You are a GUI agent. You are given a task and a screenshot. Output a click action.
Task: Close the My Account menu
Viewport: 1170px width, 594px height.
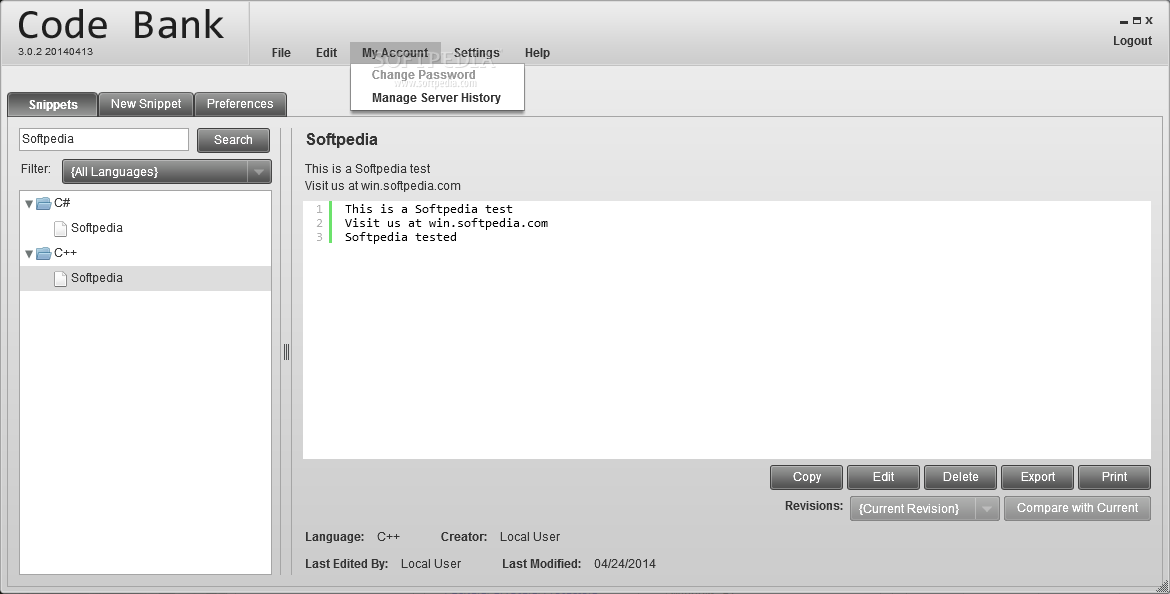tap(395, 53)
